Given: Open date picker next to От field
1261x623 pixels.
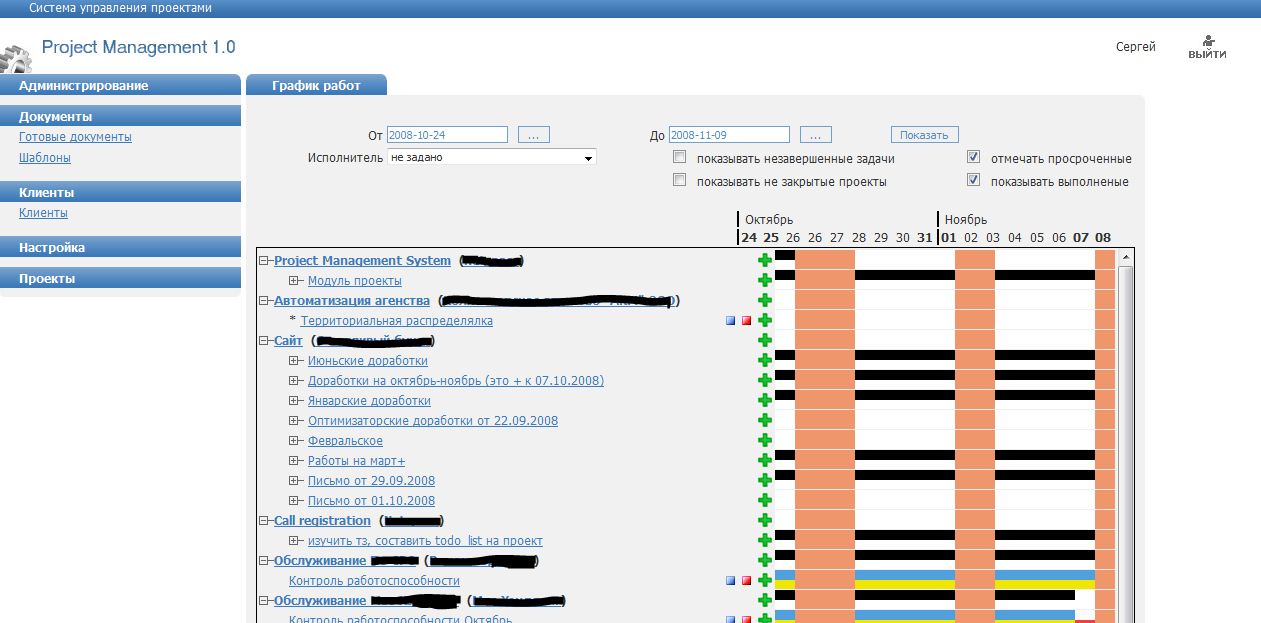Looking at the screenshot, I should (534, 134).
